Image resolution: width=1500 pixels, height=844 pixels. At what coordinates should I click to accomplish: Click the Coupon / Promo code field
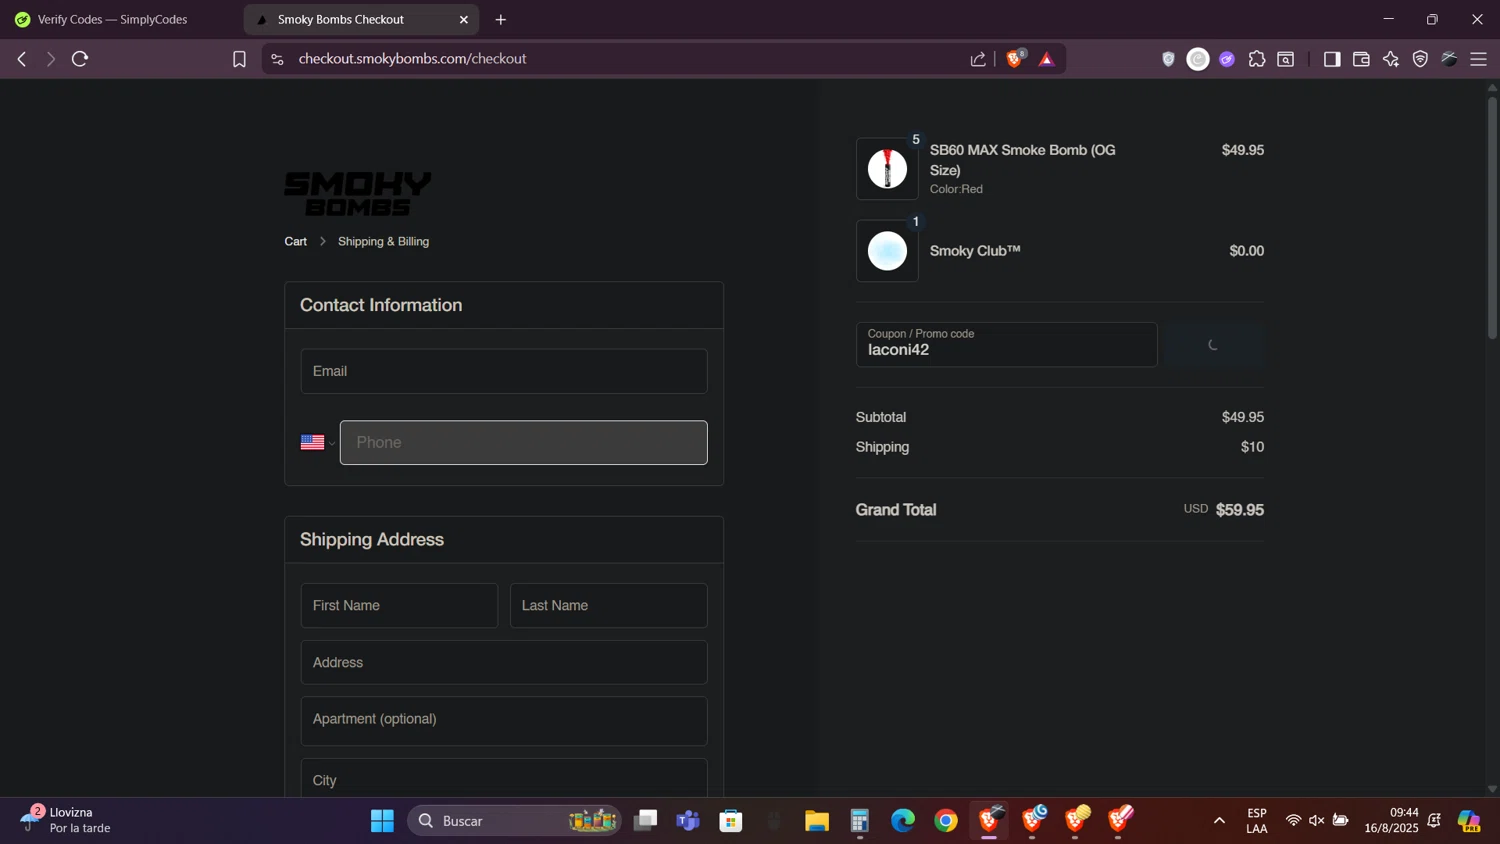[x=1006, y=344]
